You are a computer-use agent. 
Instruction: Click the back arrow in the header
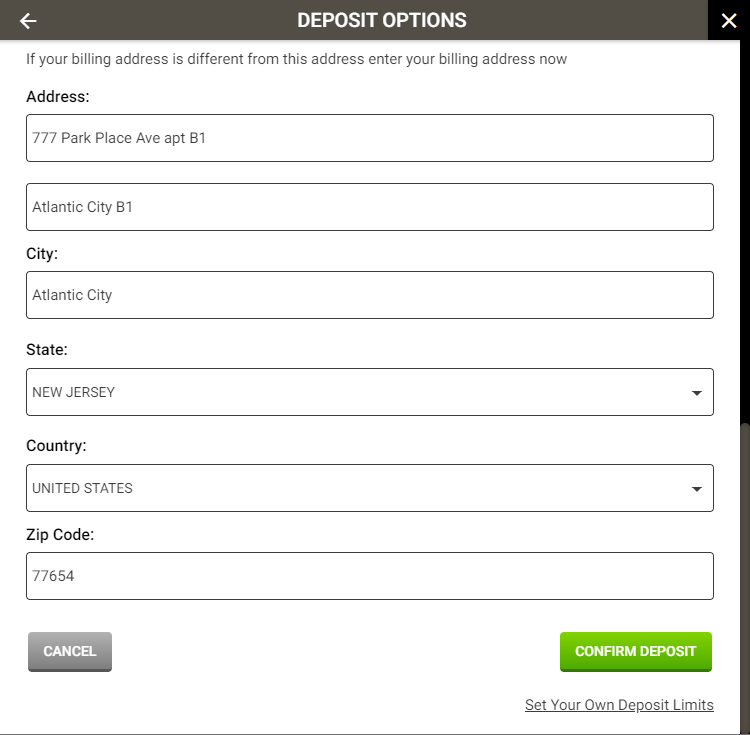point(28,21)
